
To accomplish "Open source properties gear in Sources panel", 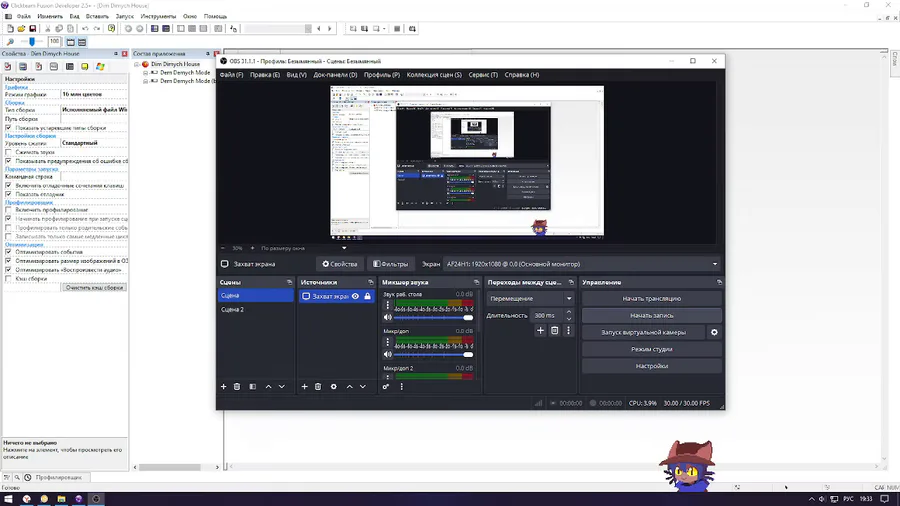I will 333,387.
